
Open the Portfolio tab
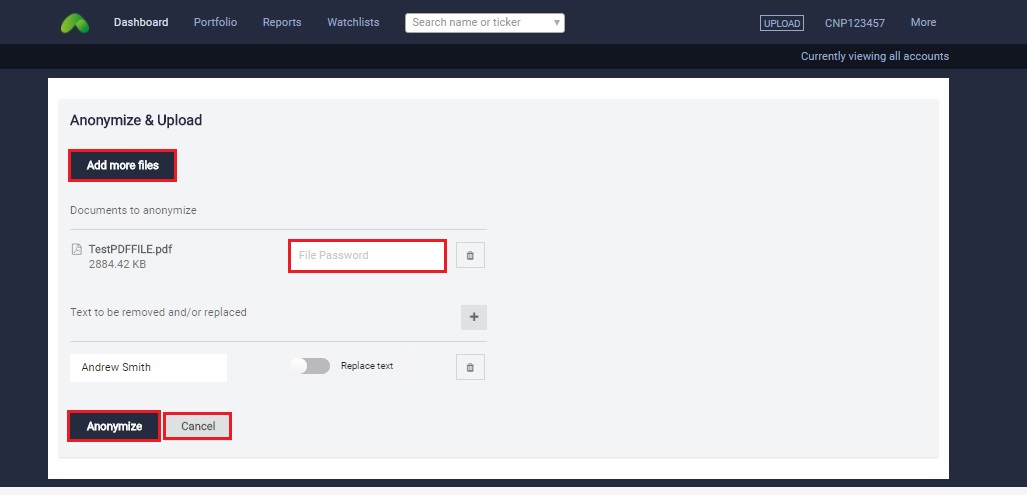tap(215, 22)
